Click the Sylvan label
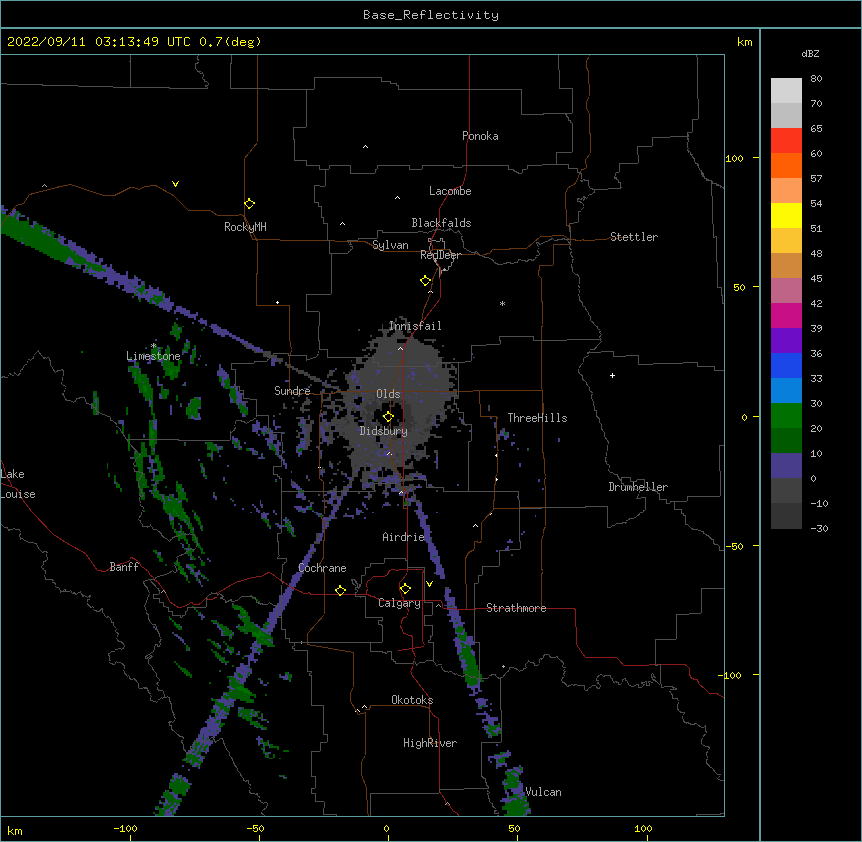This screenshot has width=862, height=842. point(390,245)
